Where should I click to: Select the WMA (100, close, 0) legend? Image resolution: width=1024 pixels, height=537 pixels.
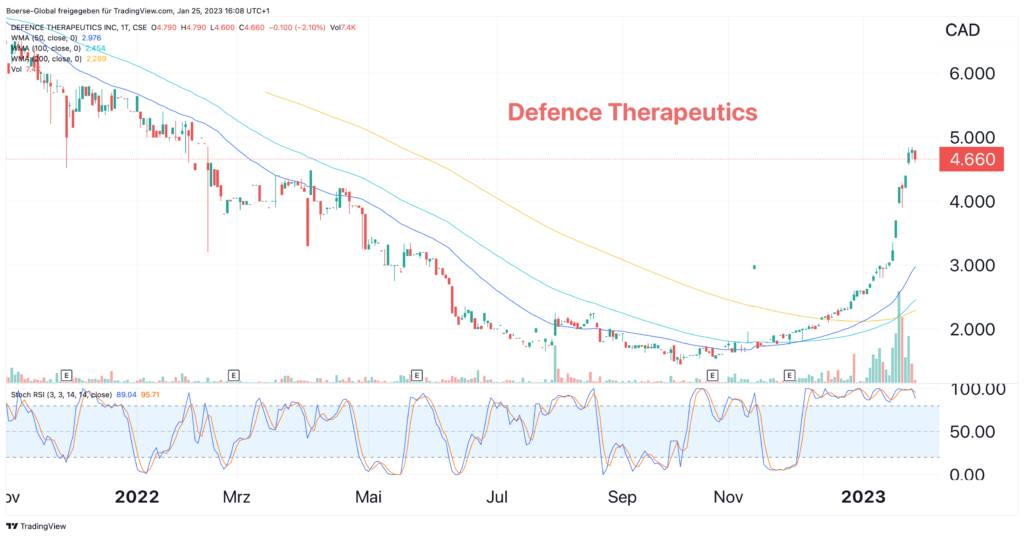47,48
